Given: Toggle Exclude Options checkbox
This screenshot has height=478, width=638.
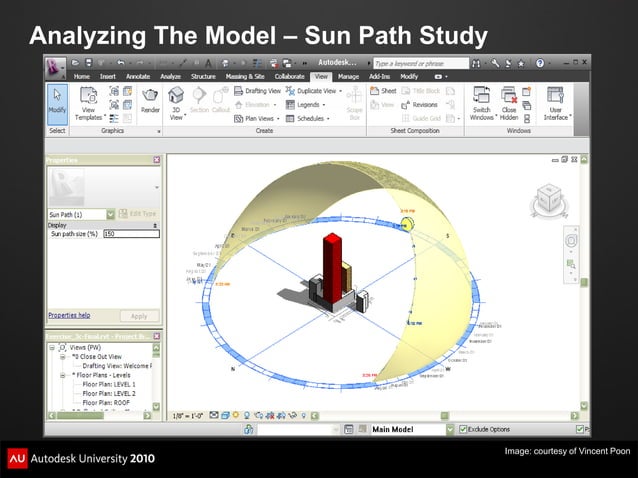Looking at the screenshot, I should (463, 429).
